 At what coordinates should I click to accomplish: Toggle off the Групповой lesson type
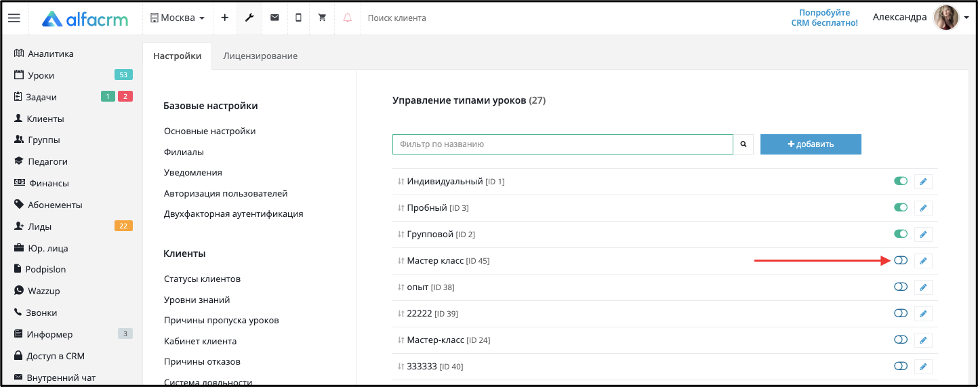900,234
